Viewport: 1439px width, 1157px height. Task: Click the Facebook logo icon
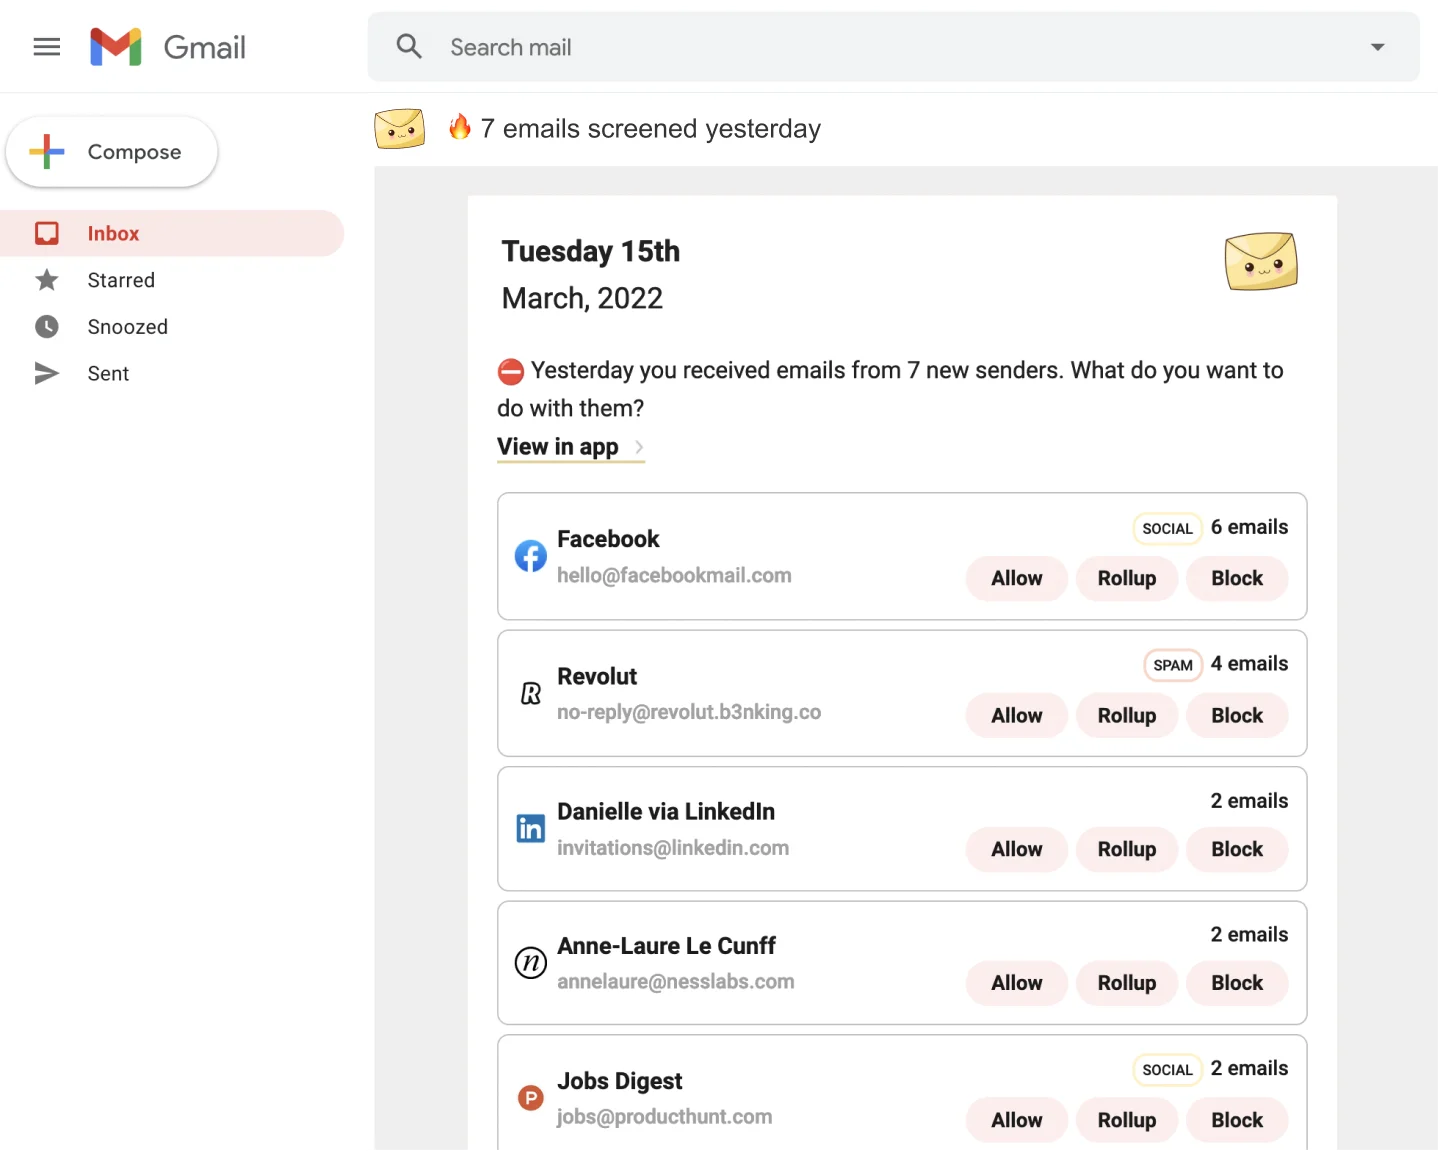pyautogui.click(x=530, y=556)
